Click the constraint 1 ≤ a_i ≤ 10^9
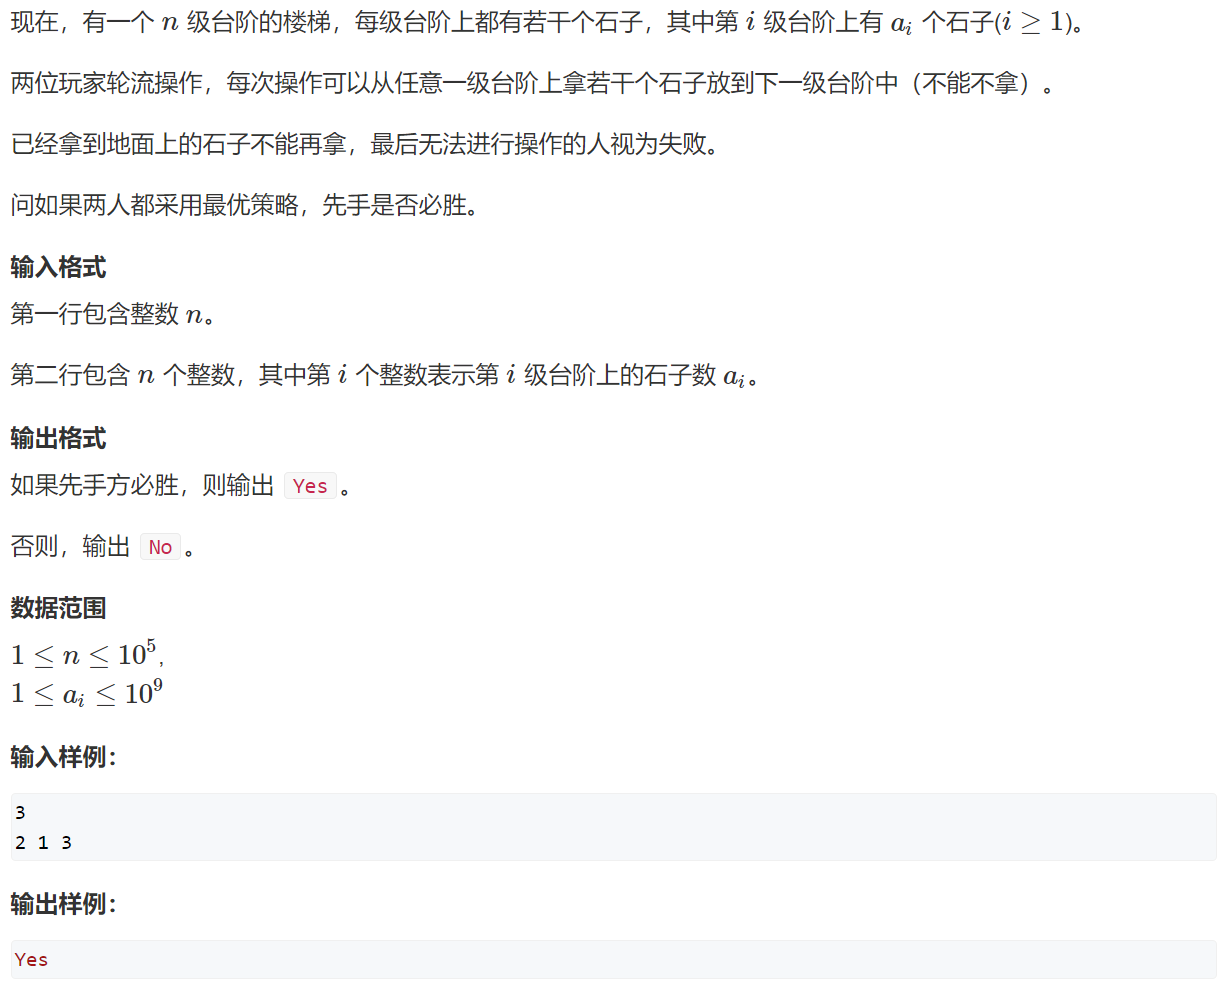This screenshot has width=1231, height=998. tap(87, 693)
